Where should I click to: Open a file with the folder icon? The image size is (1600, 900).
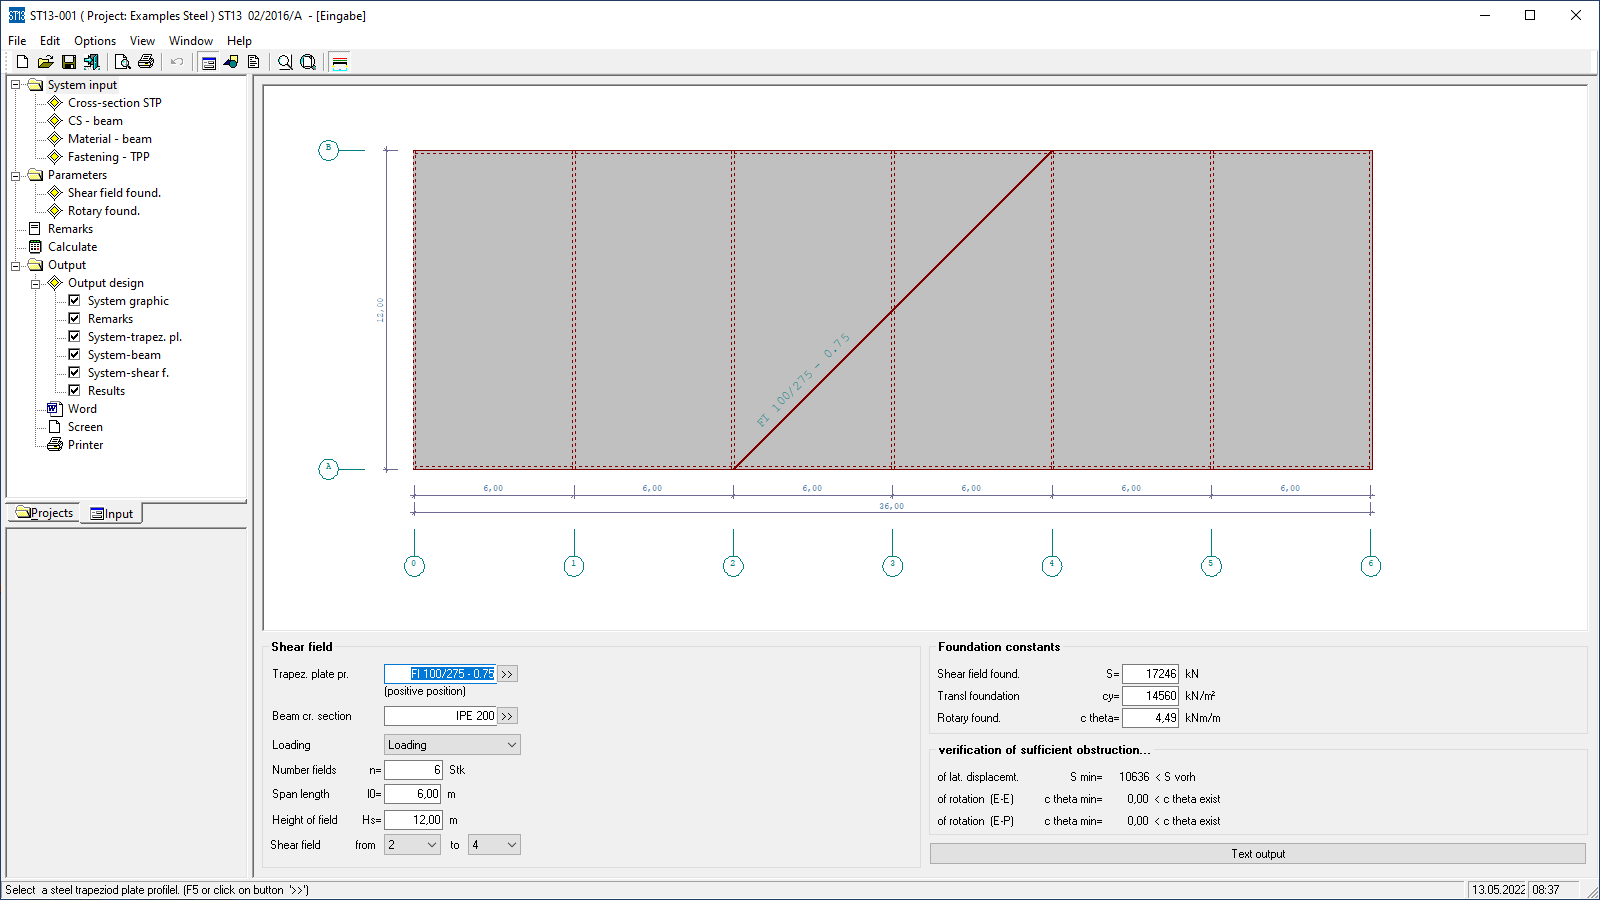(45, 62)
